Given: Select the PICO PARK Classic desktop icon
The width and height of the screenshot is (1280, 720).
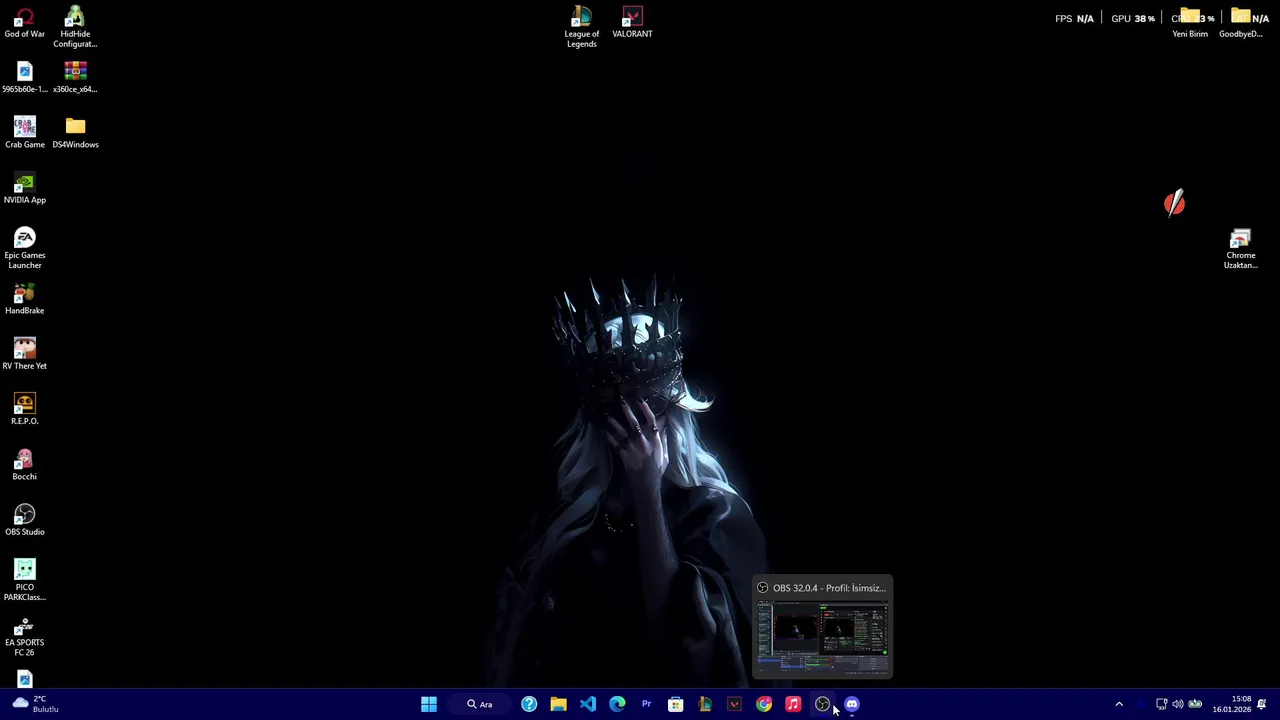Looking at the screenshot, I should pyautogui.click(x=24, y=580).
